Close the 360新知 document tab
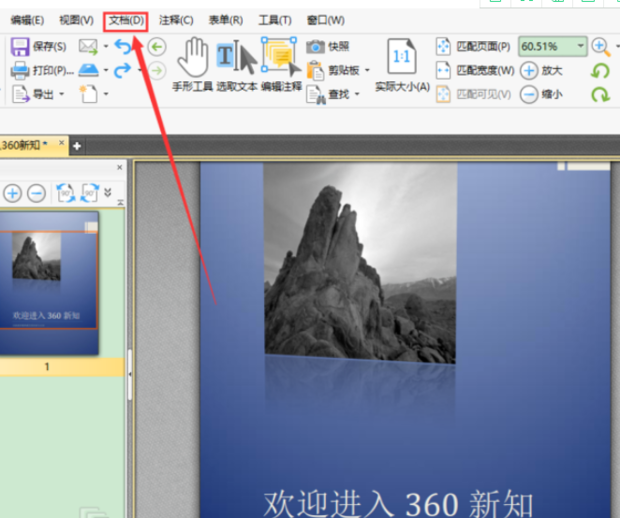620x518 pixels. pyautogui.click(x=61, y=142)
